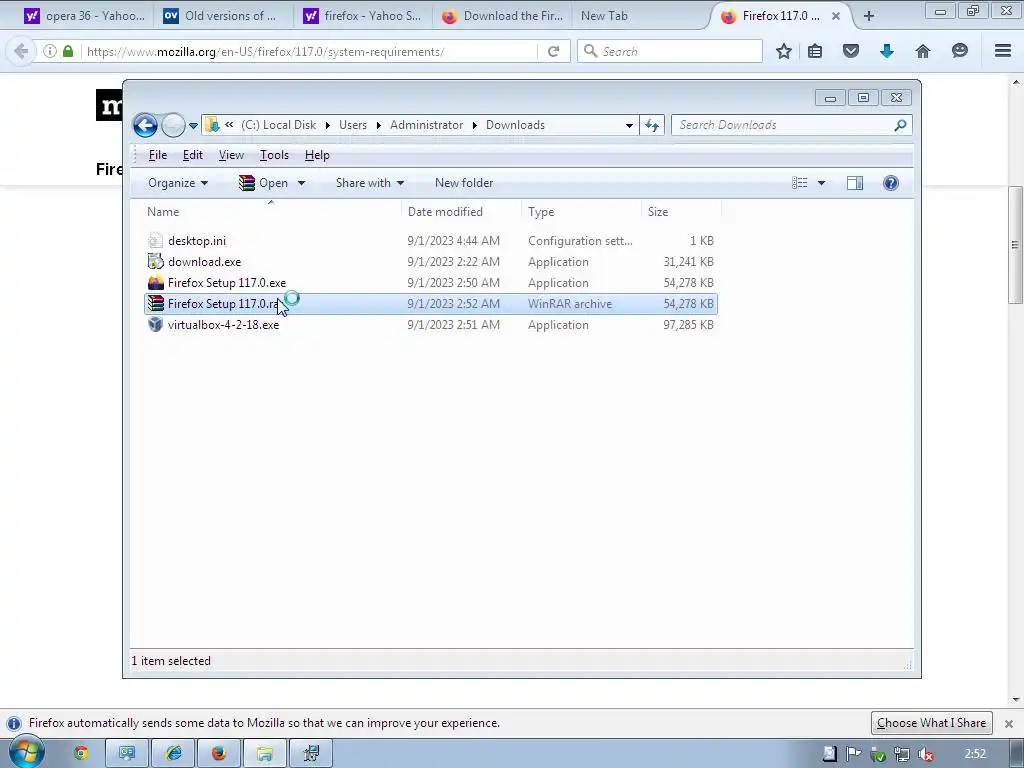Open the Windows Start button
1024x768 pixels.
(x=26, y=753)
